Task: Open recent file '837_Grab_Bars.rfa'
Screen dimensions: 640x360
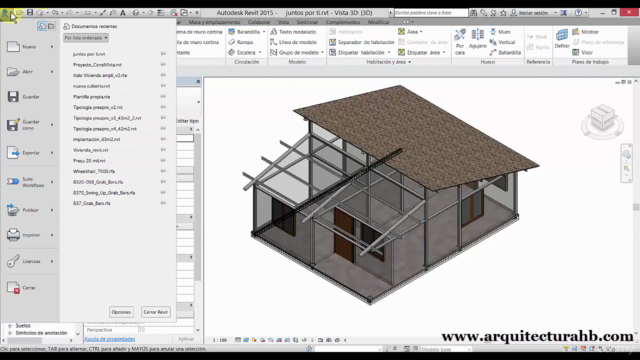Action: [x=91, y=203]
